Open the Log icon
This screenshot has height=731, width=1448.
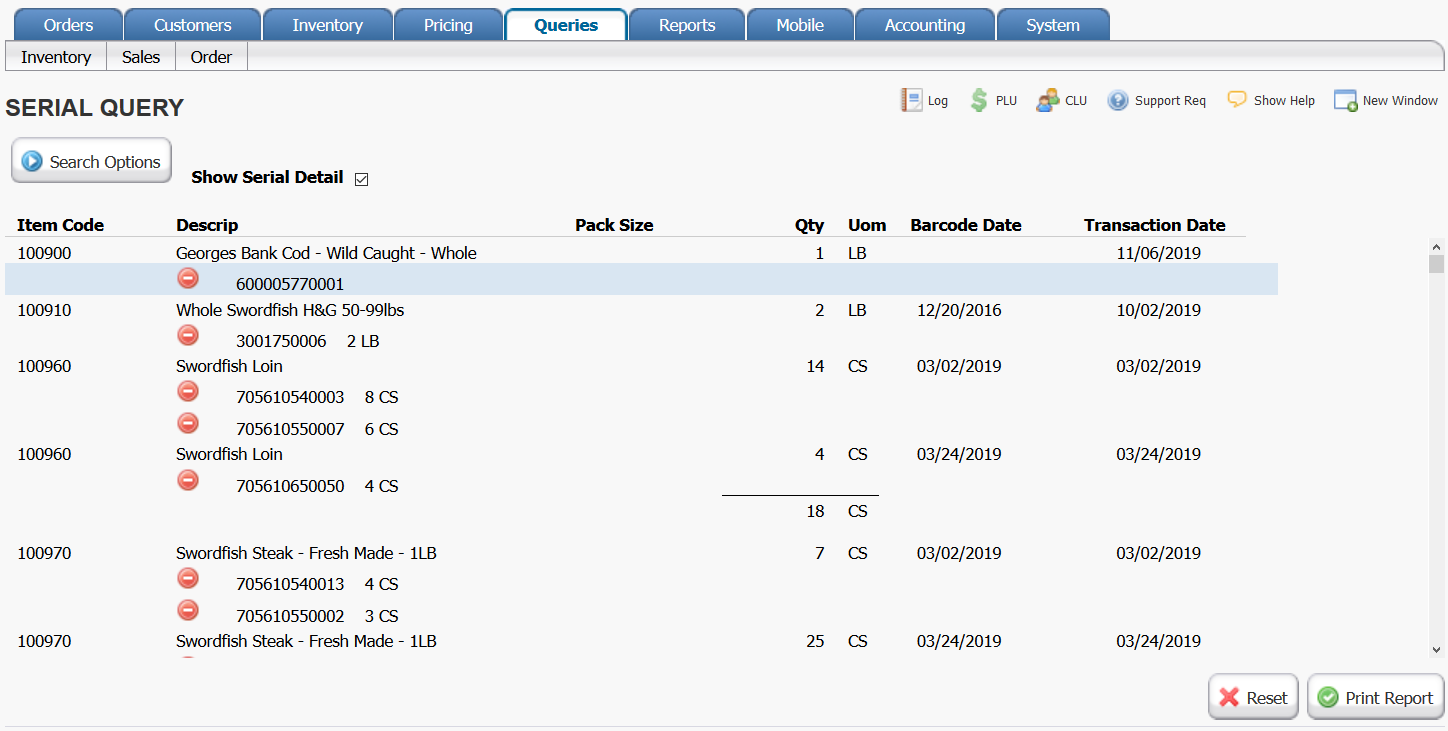point(911,100)
